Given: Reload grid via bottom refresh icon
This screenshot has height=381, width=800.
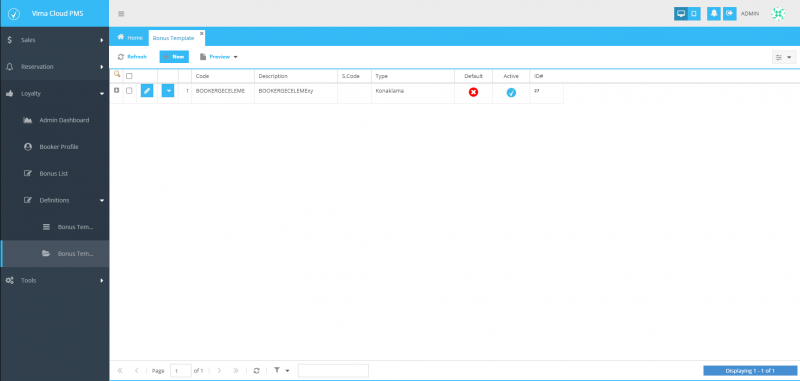Looking at the screenshot, I should point(257,371).
